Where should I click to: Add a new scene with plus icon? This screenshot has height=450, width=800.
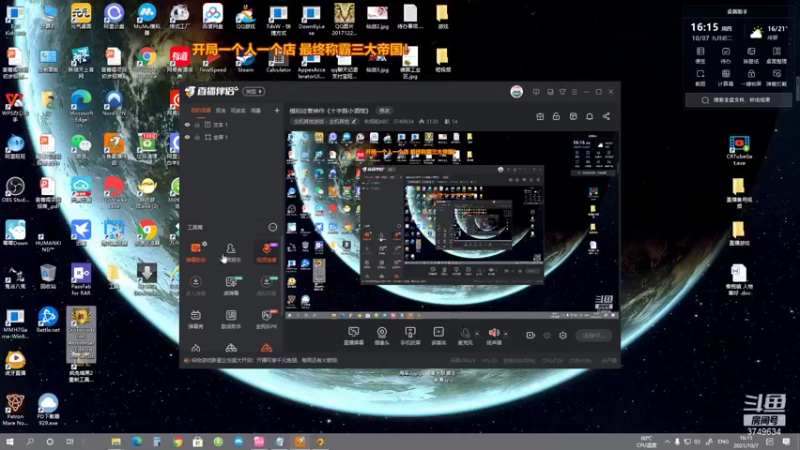[x=277, y=110]
